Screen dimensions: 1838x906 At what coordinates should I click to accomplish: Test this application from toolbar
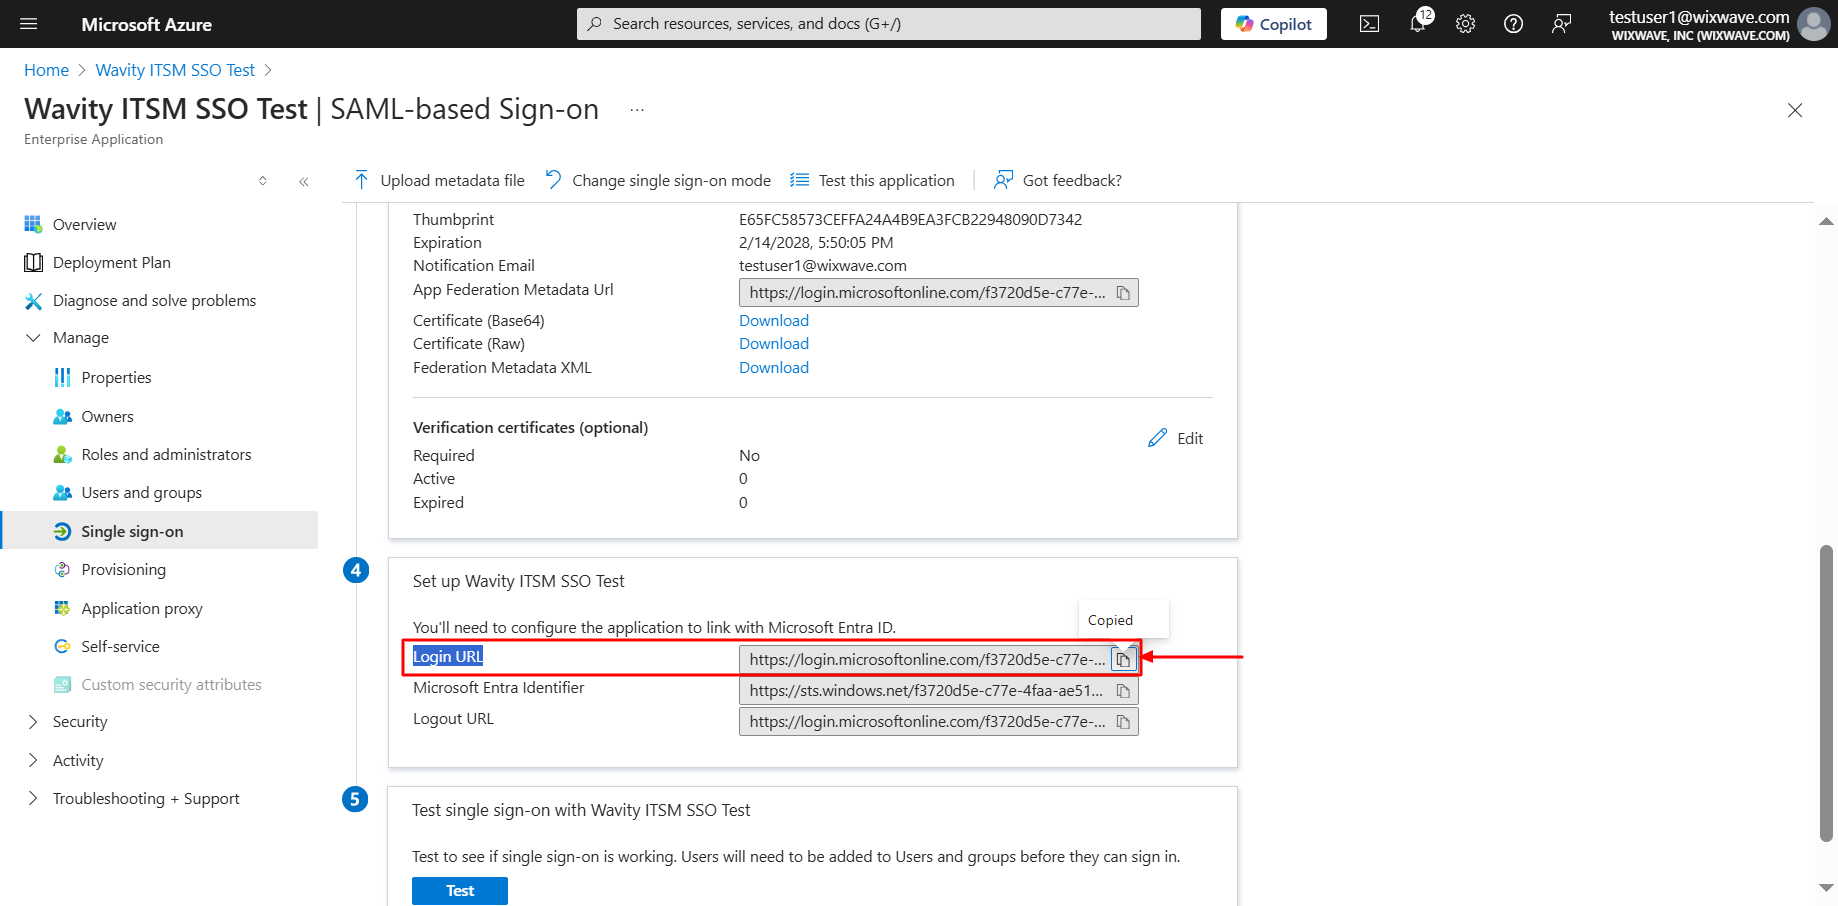(x=872, y=180)
